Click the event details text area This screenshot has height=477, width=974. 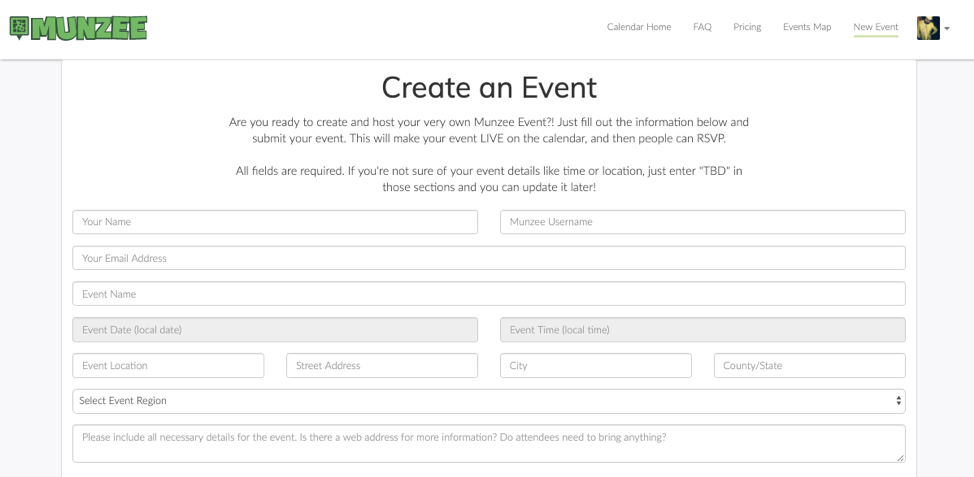point(489,443)
